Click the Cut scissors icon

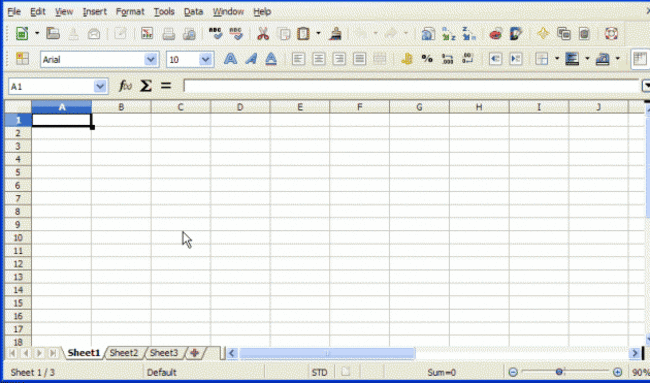click(263, 34)
